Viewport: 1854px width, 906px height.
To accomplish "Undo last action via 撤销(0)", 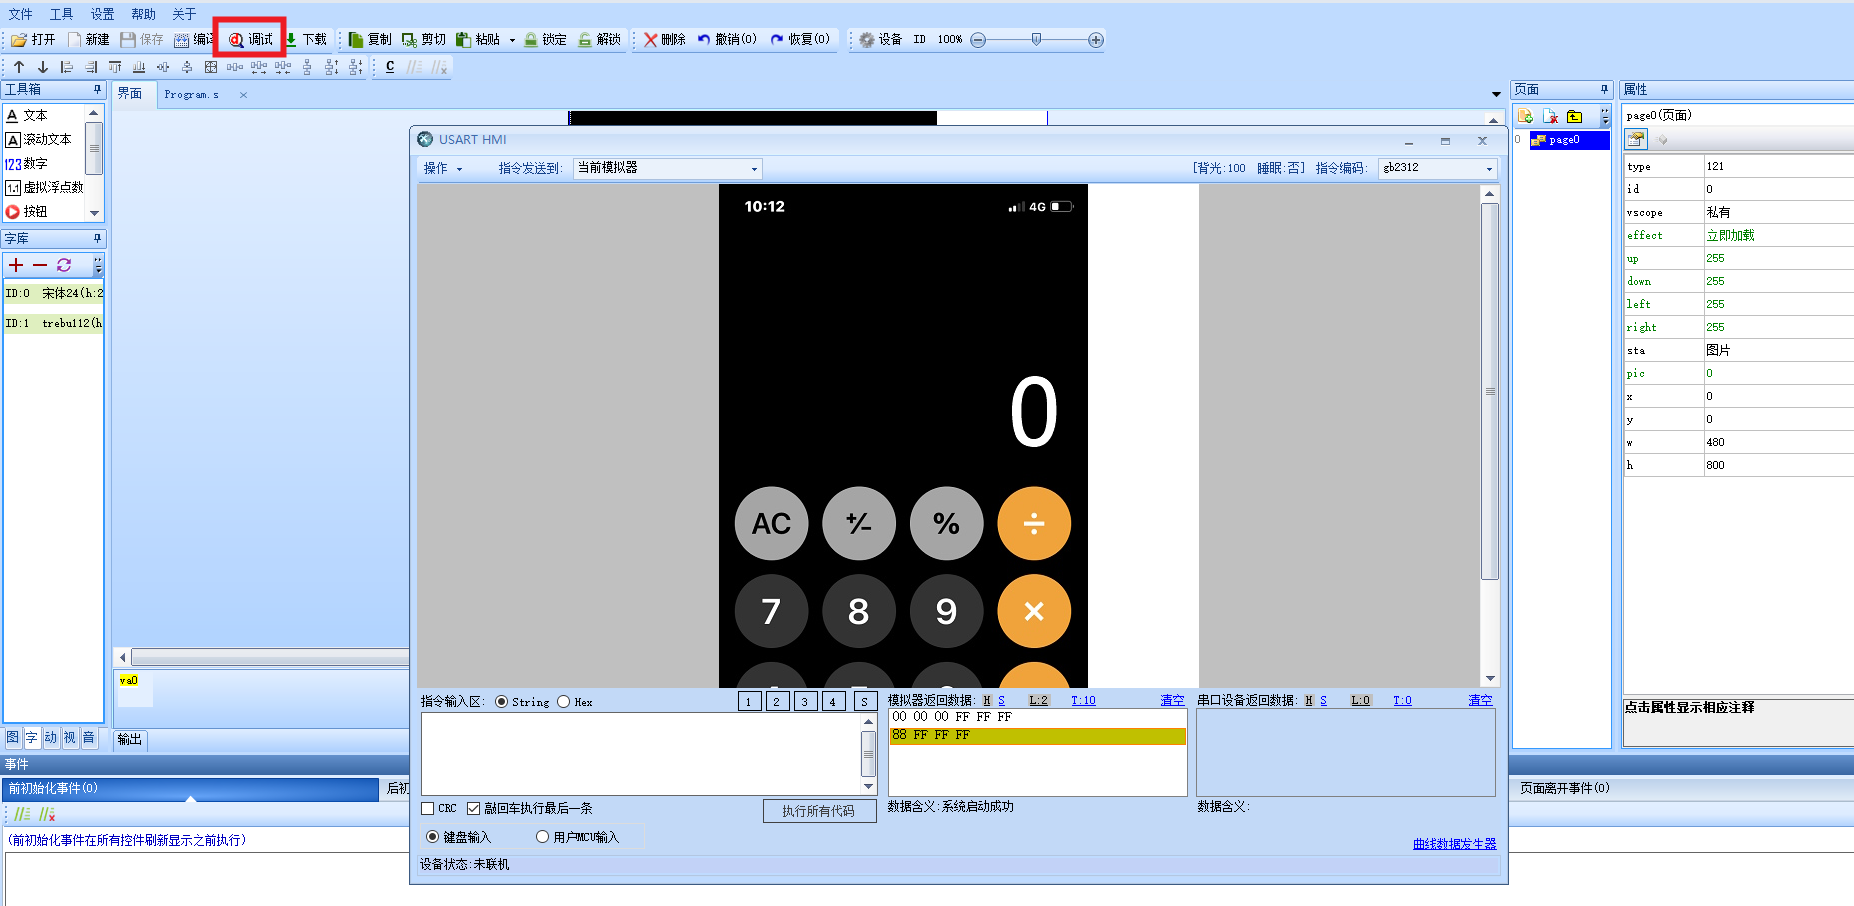I will pyautogui.click(x=727, y=40).
